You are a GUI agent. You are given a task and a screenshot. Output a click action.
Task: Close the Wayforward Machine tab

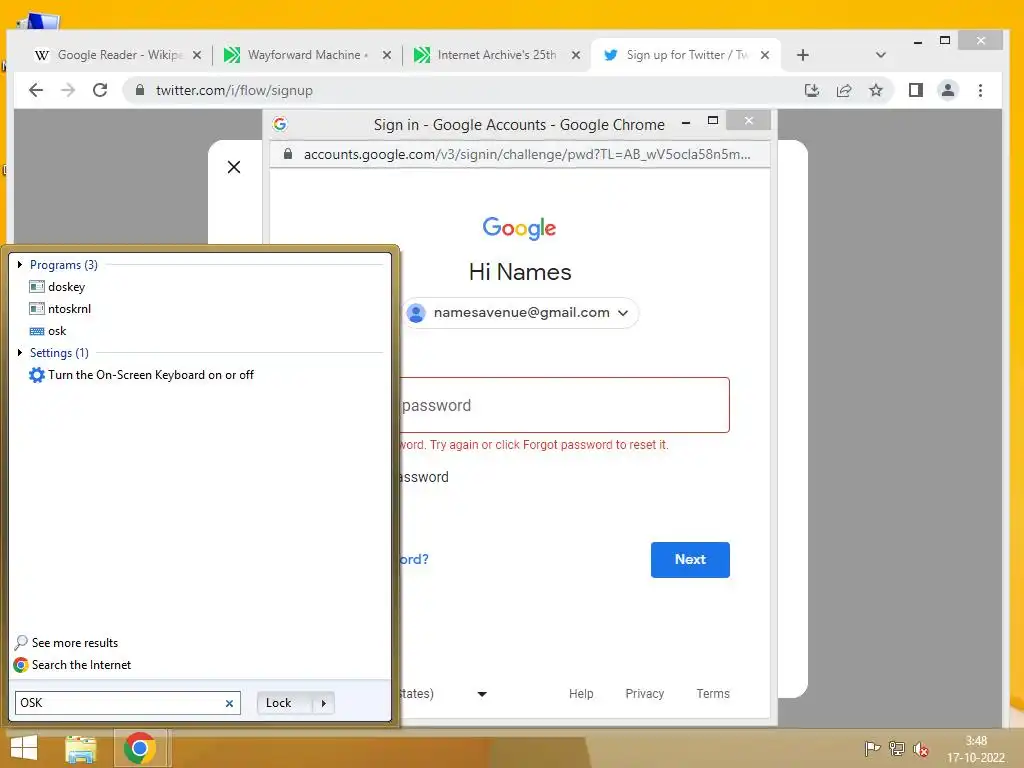pyautogui.click(x=387, y=56)
